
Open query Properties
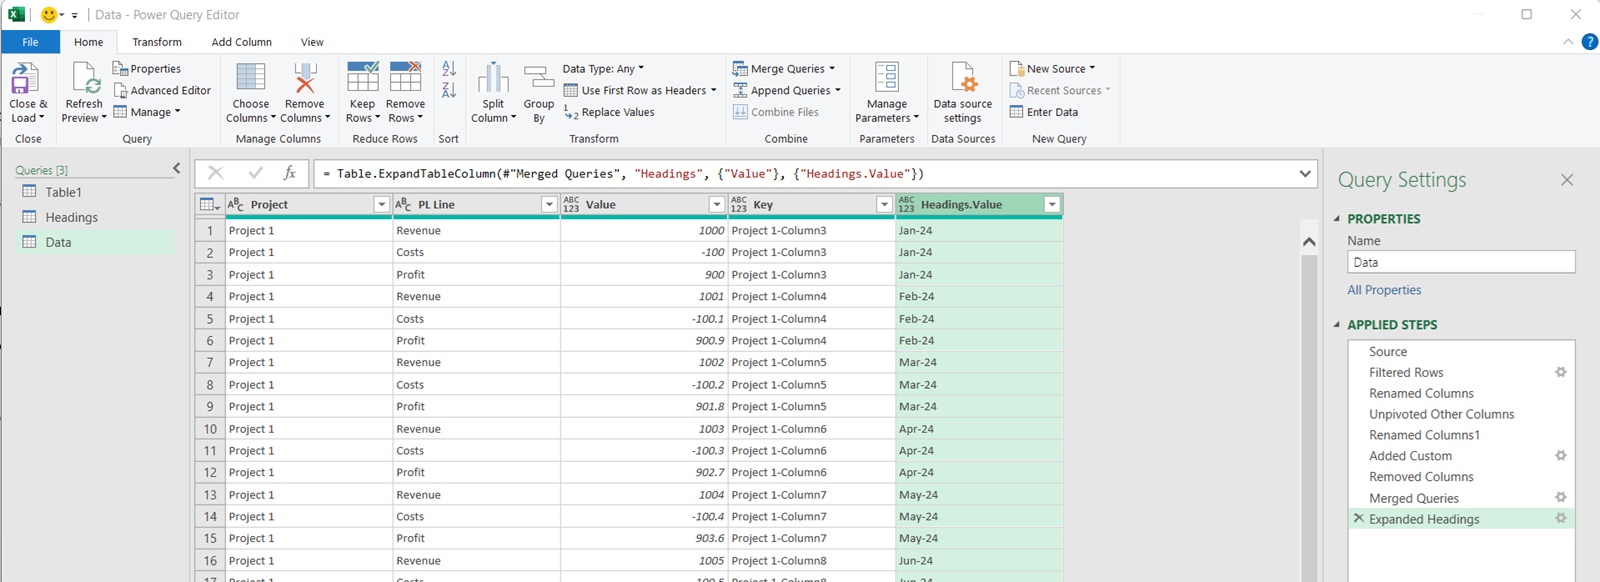click(x=147, y=69)
